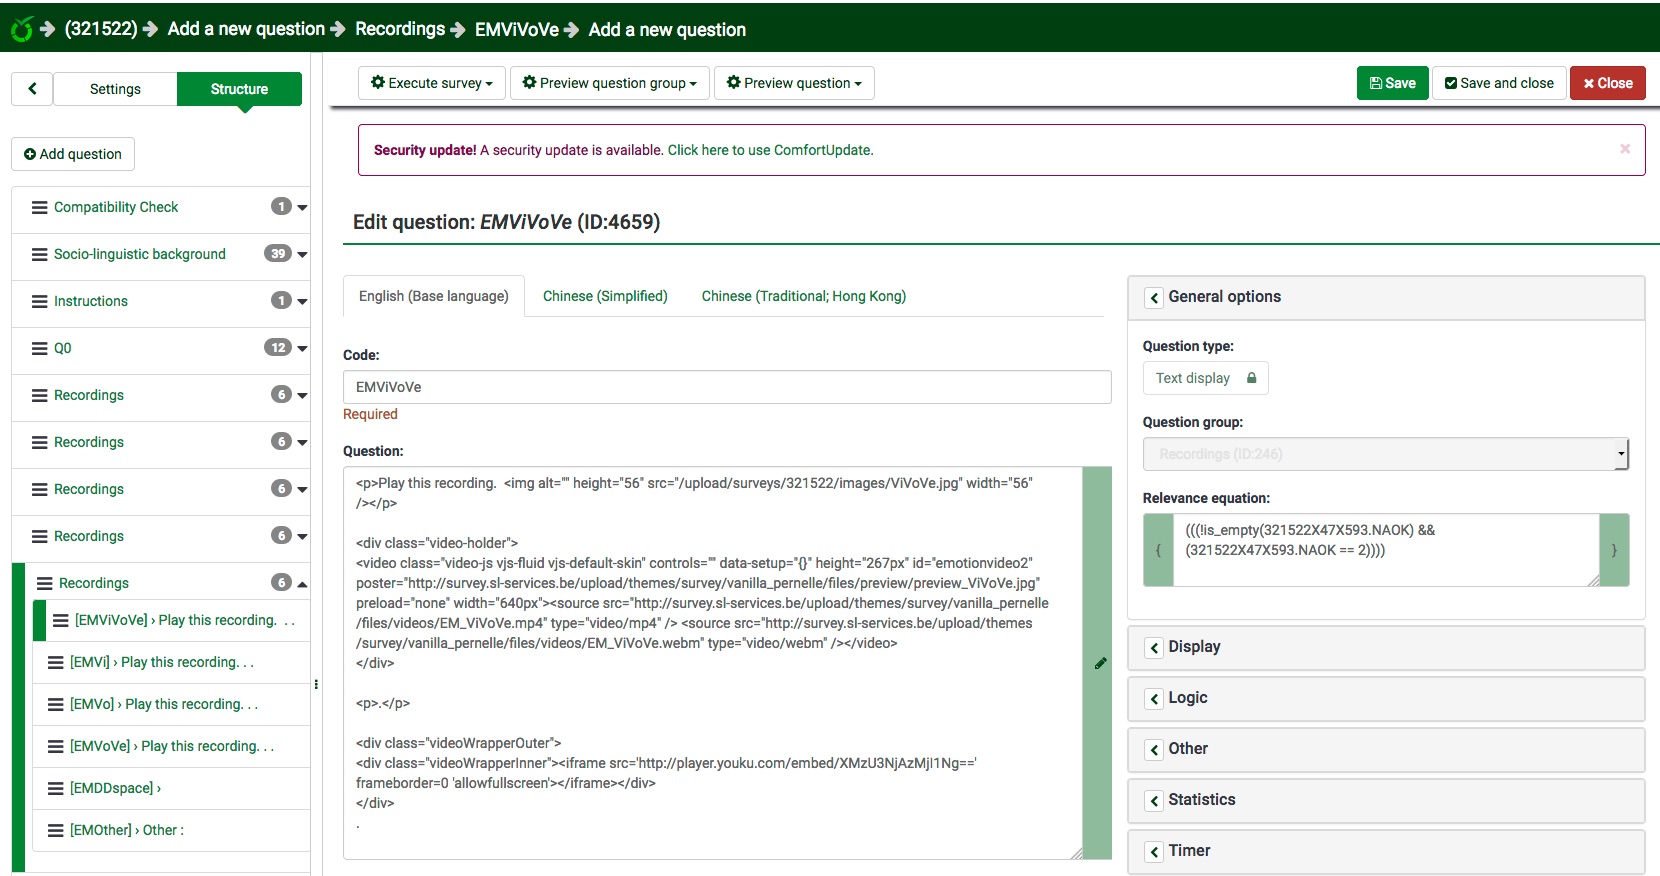This screenshot has width=1660, height=876.
Task: Click the LimeSurvey logo icon
Action: click(x=21, y=29)
